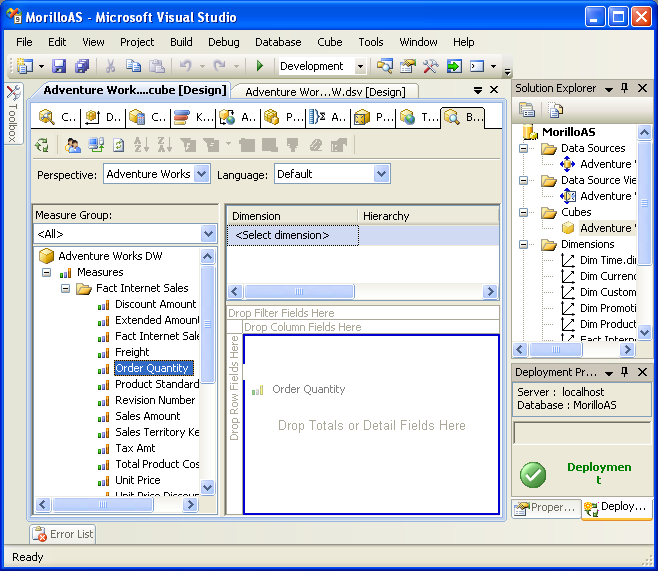
Task: Select the Sales Amount measure
Action: tap(147, 416)
